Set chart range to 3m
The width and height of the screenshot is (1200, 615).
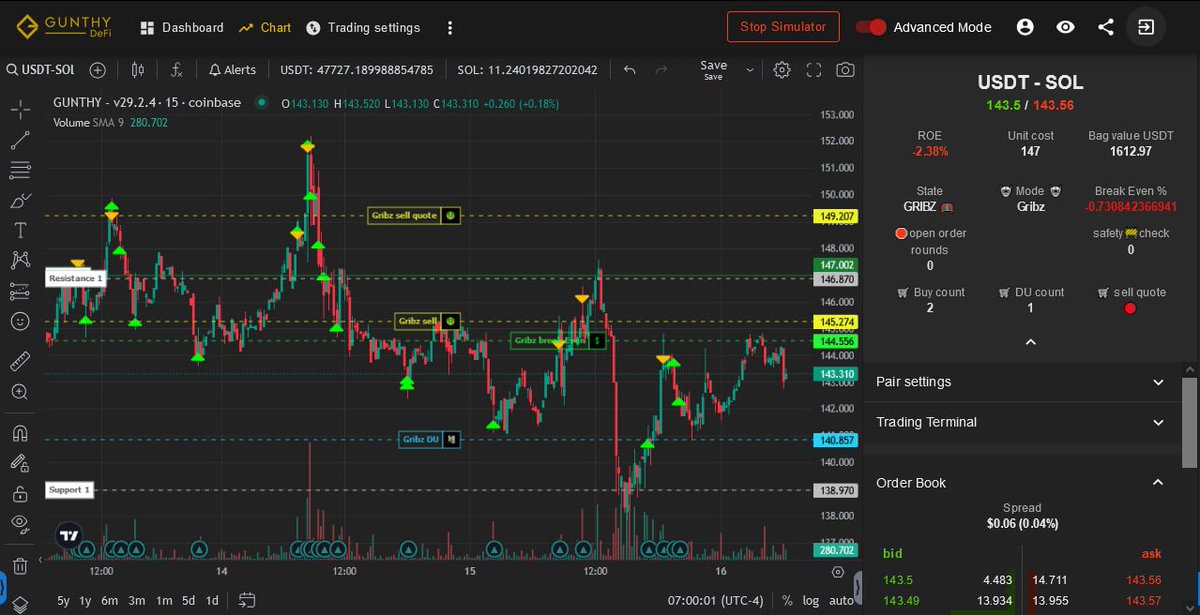(137, 601)
